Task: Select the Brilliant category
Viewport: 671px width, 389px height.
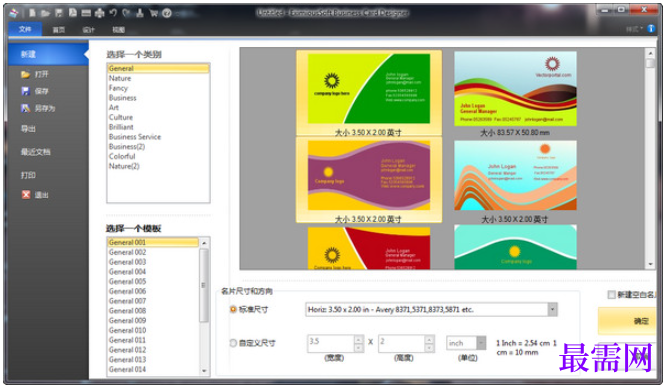Action: (158, 127)
